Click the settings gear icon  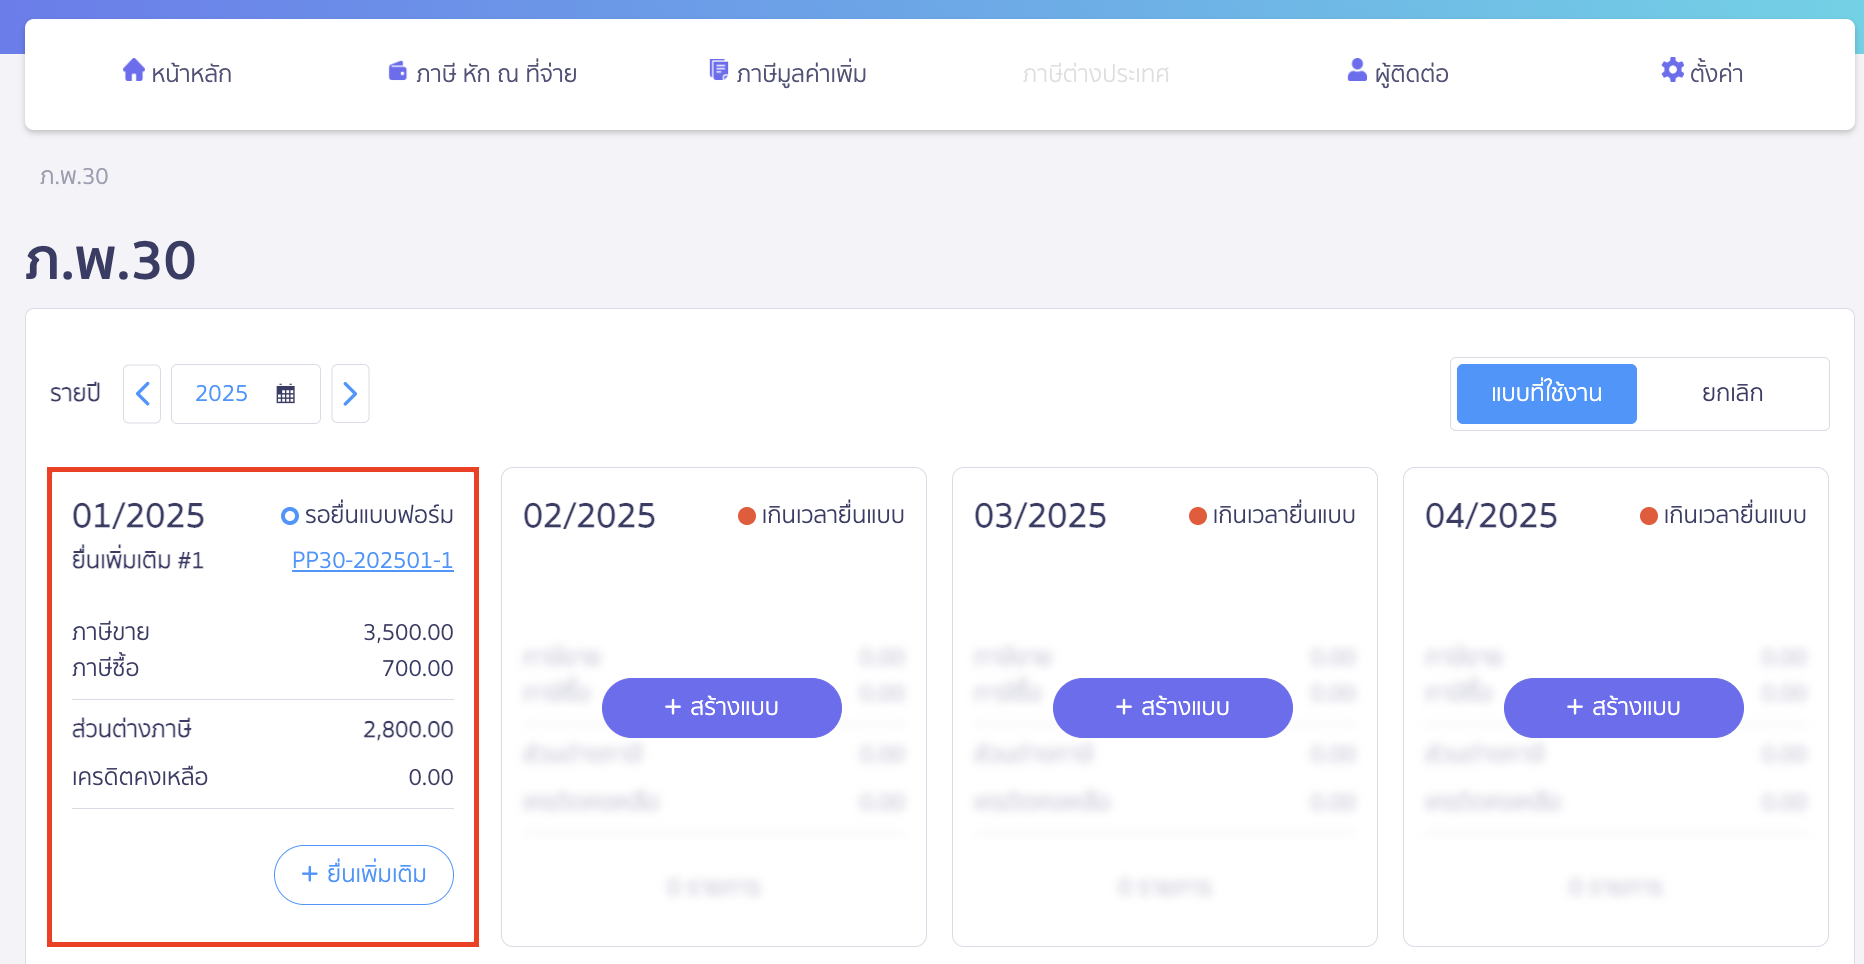(1672, 70)
